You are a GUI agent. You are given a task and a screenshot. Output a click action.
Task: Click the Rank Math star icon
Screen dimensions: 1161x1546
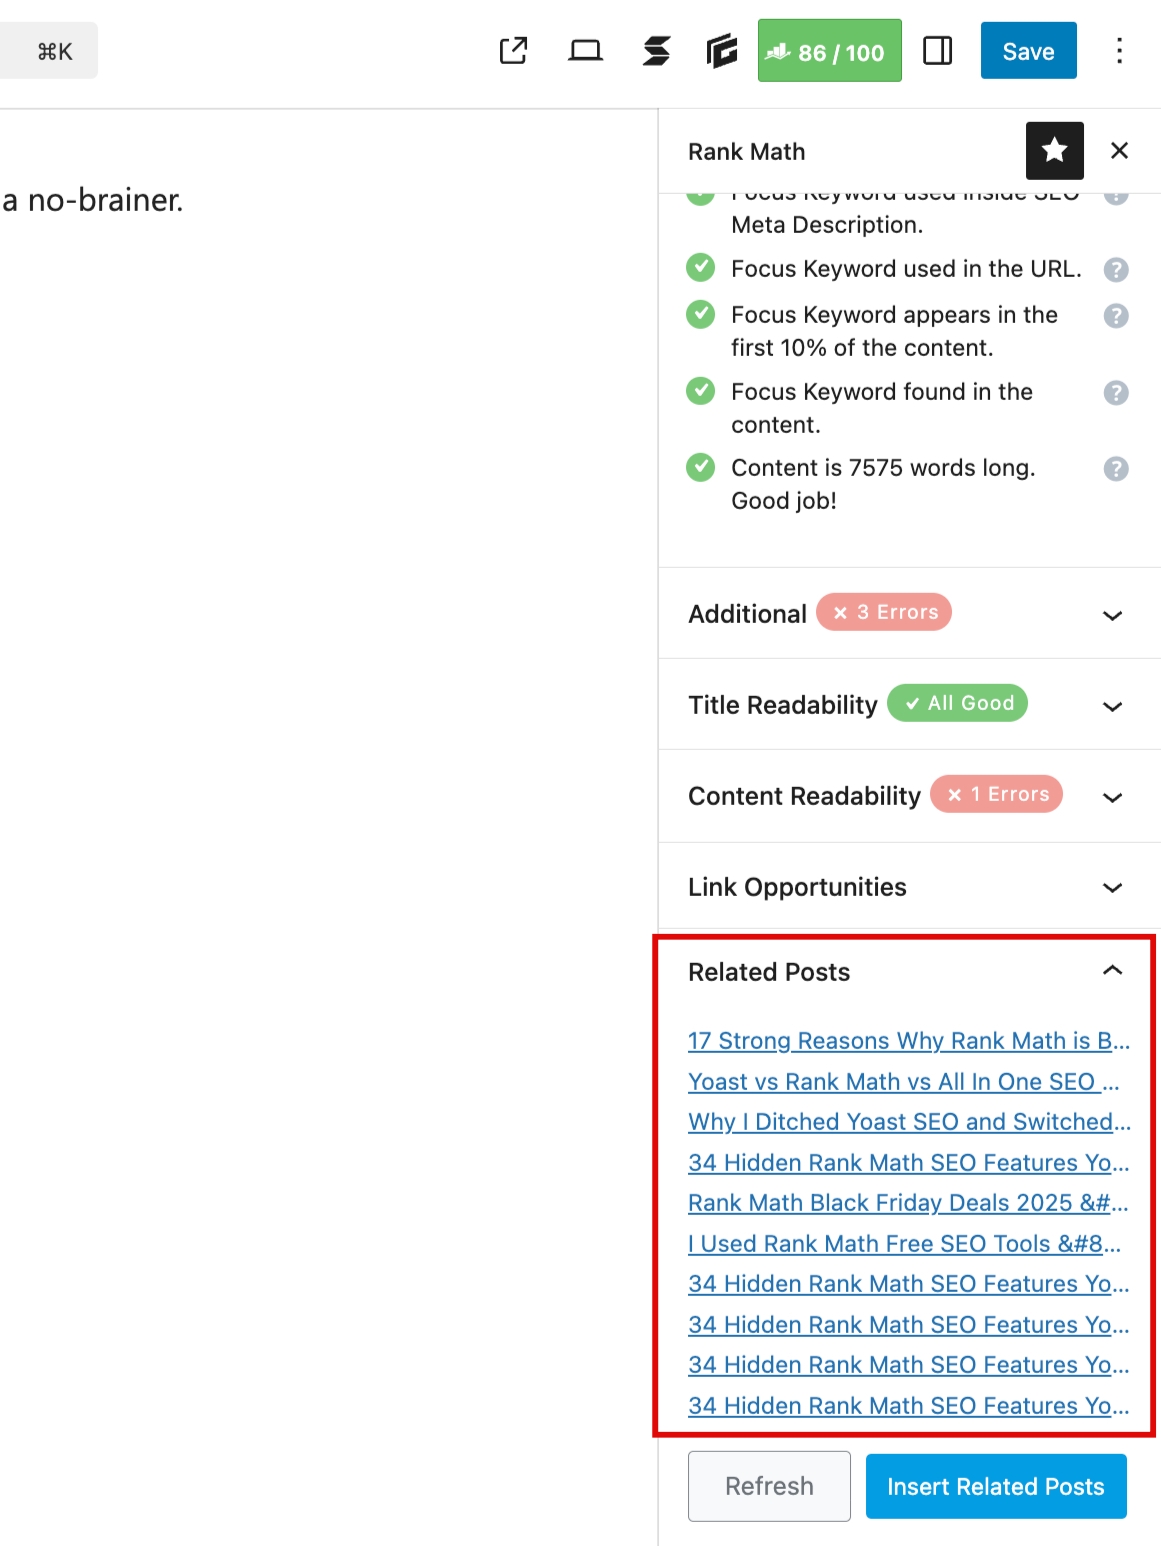pyautogui.click(x=1054, y=150)
